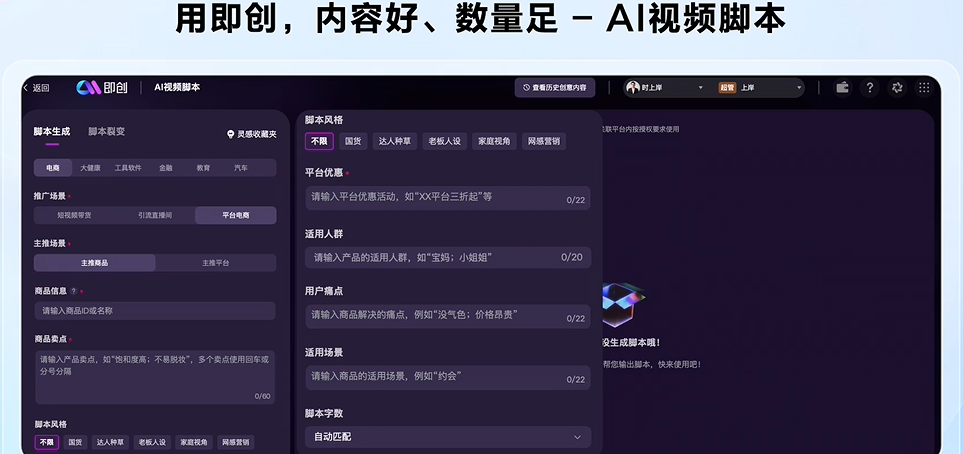Open the 超管 上岸 role dropdown
Screen dimensions: 963x454
759,88
